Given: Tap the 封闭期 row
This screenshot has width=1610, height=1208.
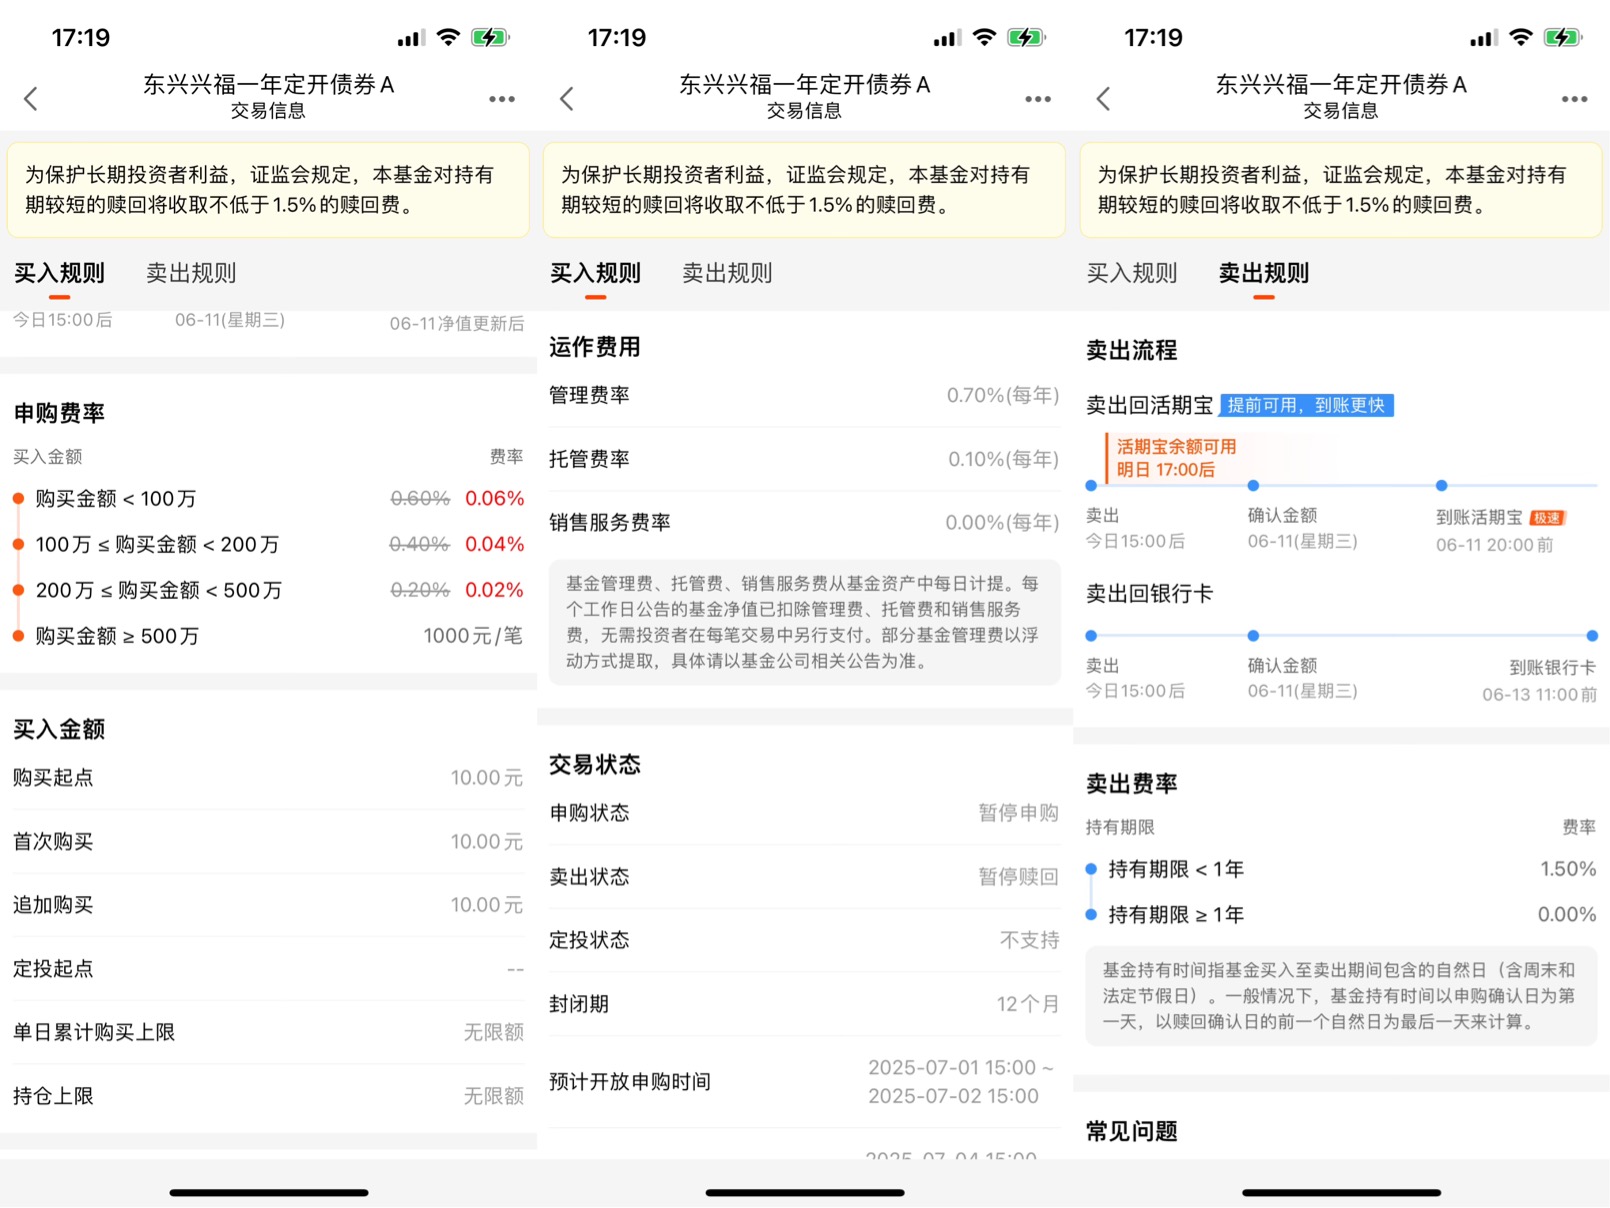Looking at the screenshot, I should tap(804, 1004).
